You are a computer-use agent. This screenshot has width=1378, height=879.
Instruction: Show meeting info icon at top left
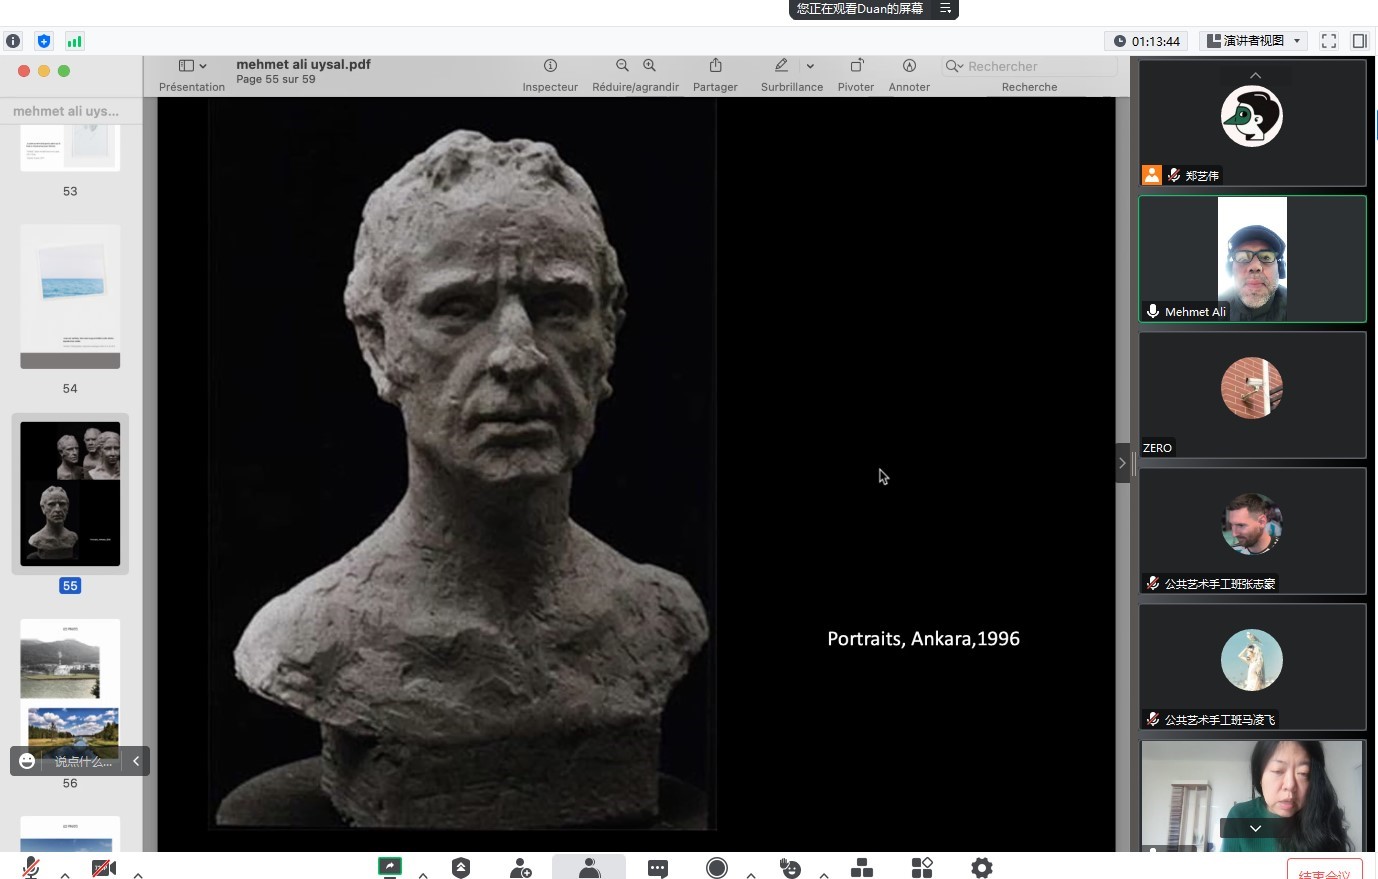13,41
